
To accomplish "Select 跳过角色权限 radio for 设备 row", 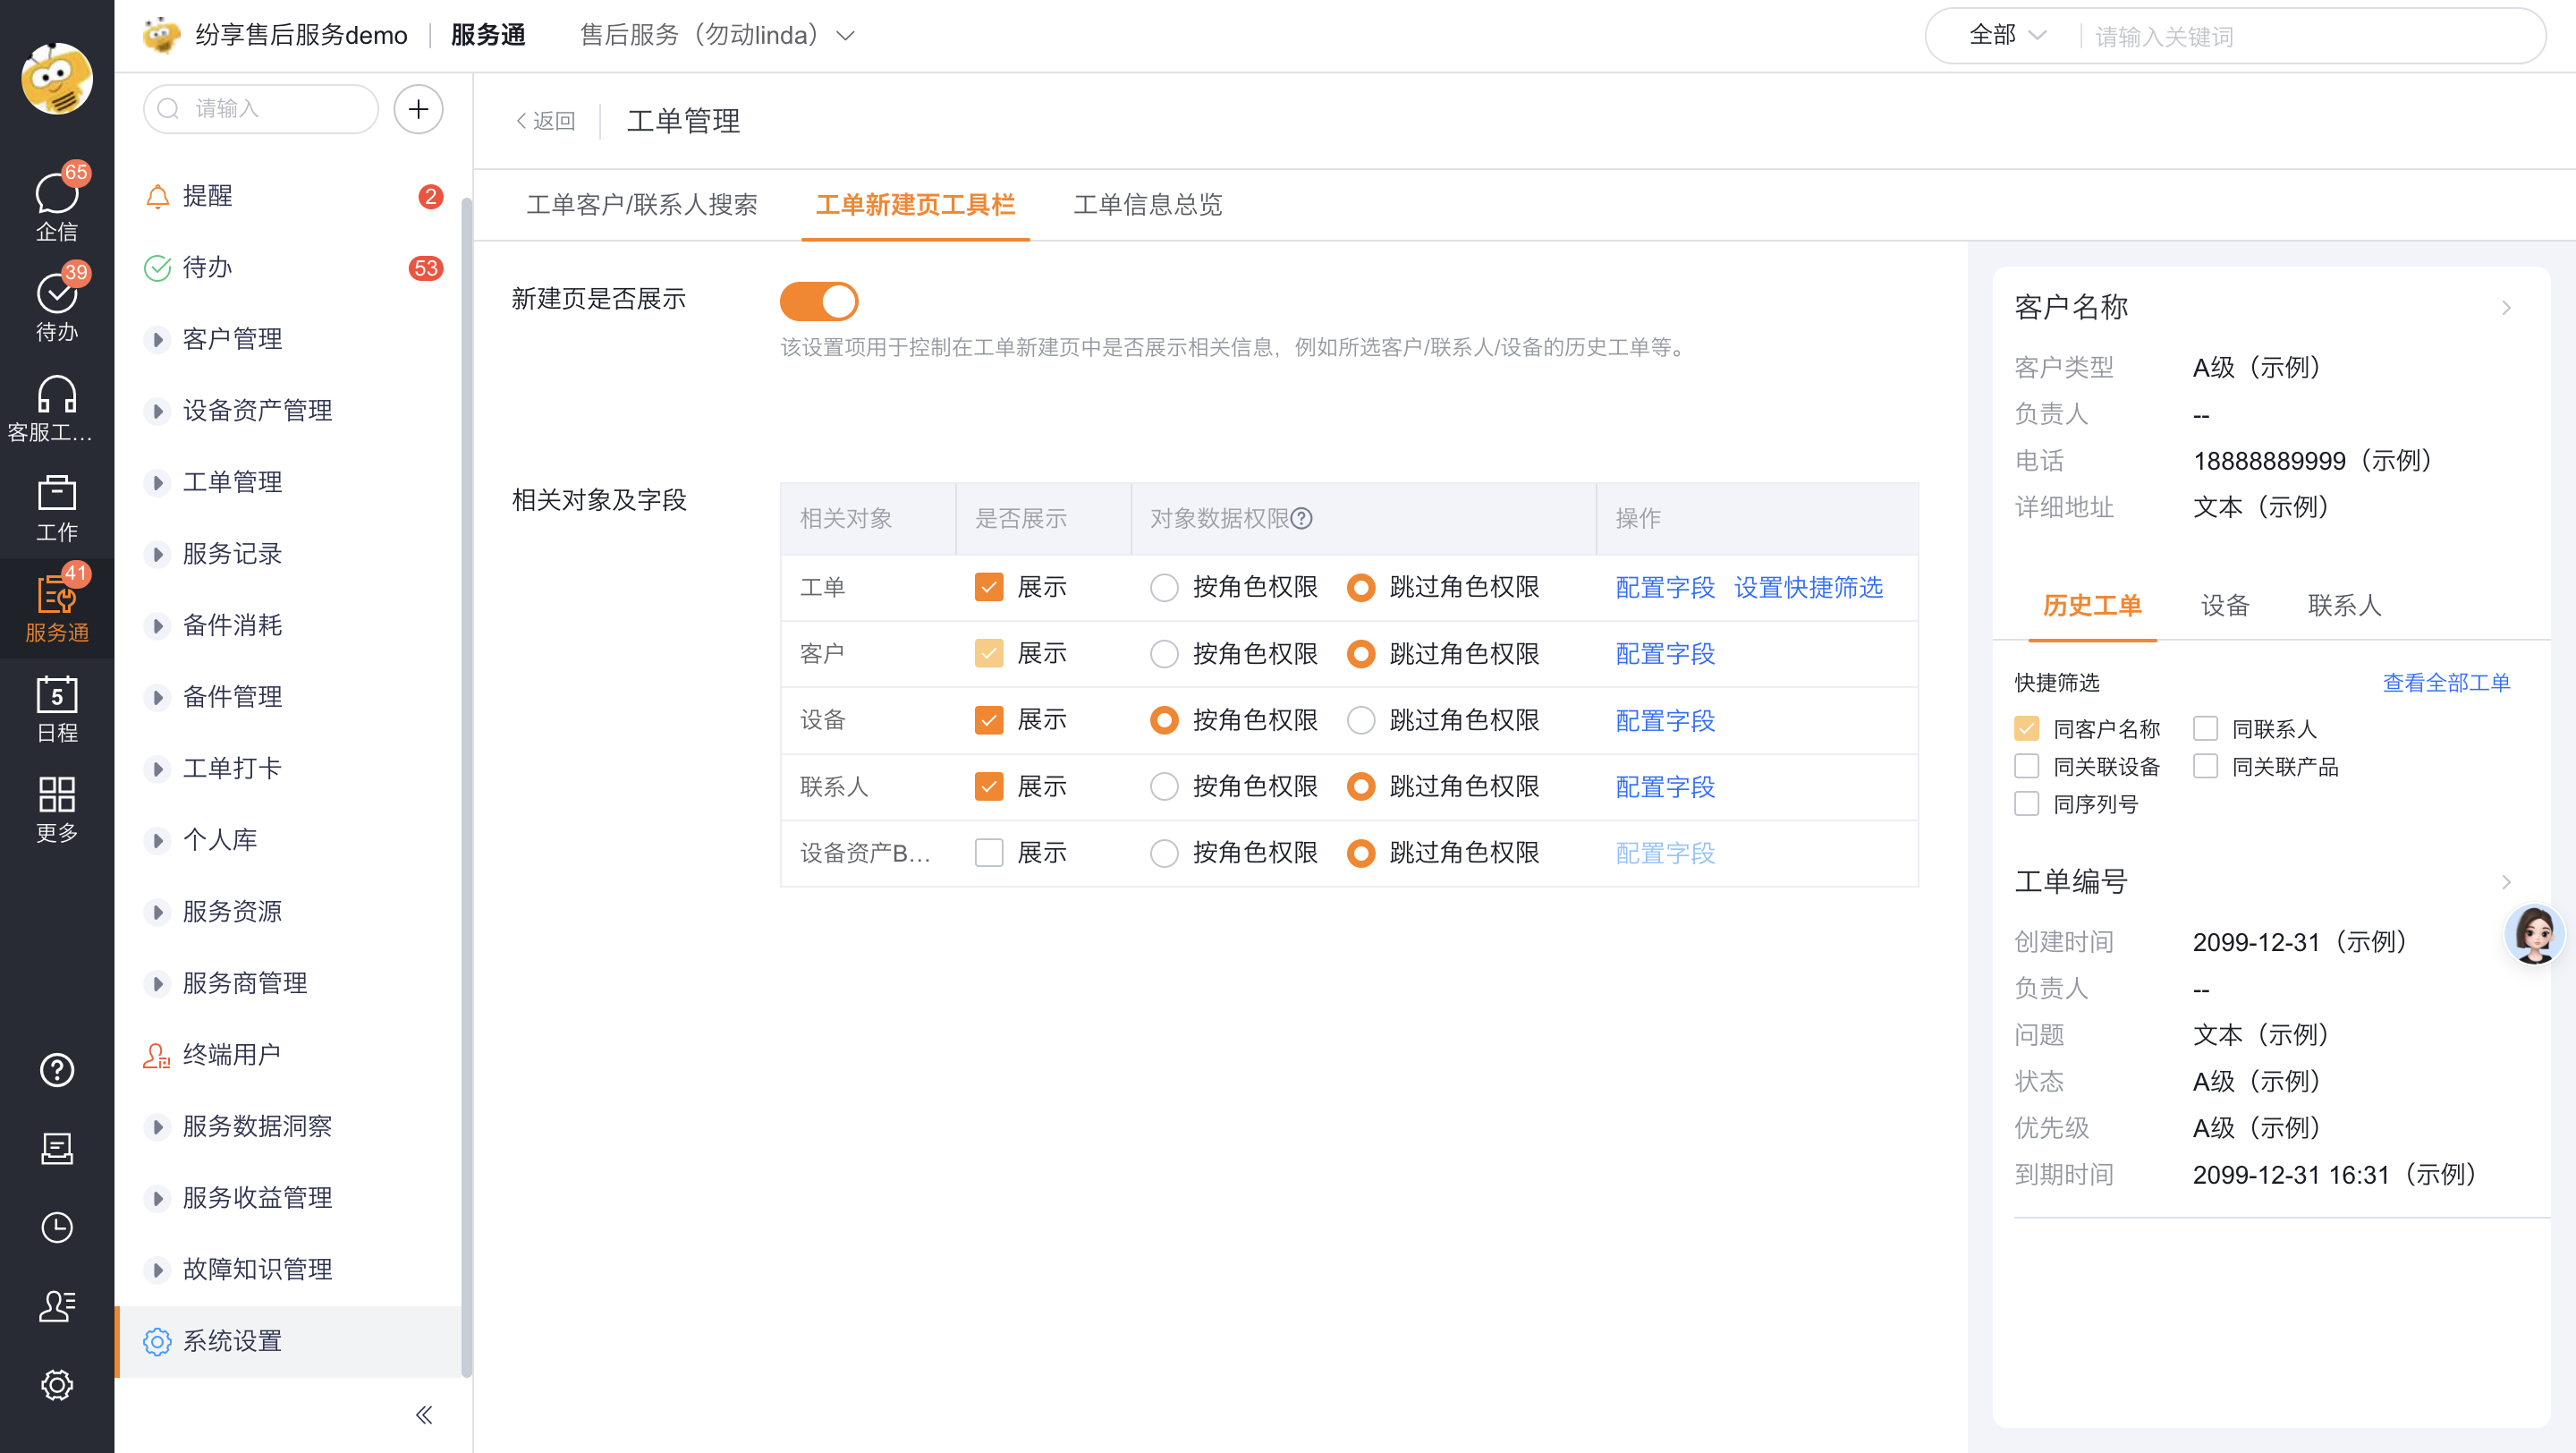I will (1361, 720).
